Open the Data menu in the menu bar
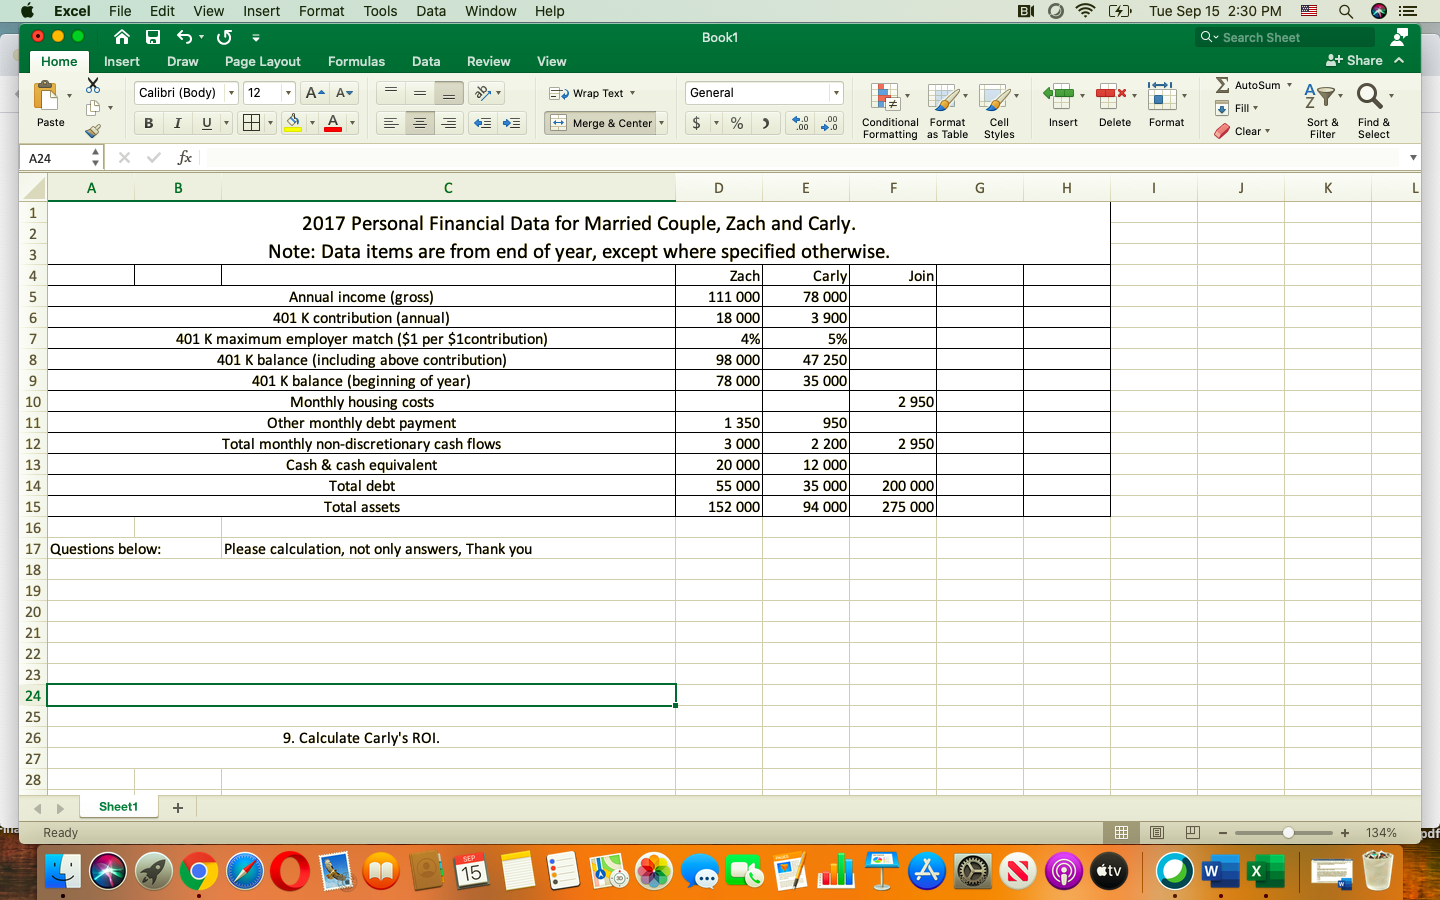Image resolution: width=1440 pixels, height=900 pixels. coord(430,11)
